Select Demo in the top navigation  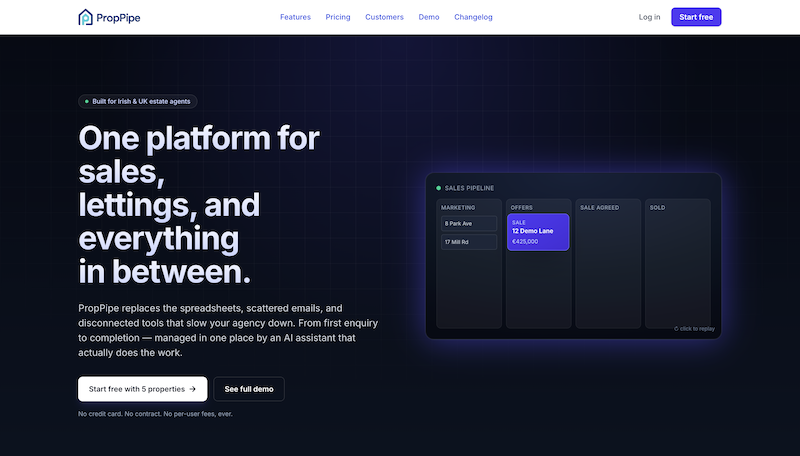coord(429,17)
